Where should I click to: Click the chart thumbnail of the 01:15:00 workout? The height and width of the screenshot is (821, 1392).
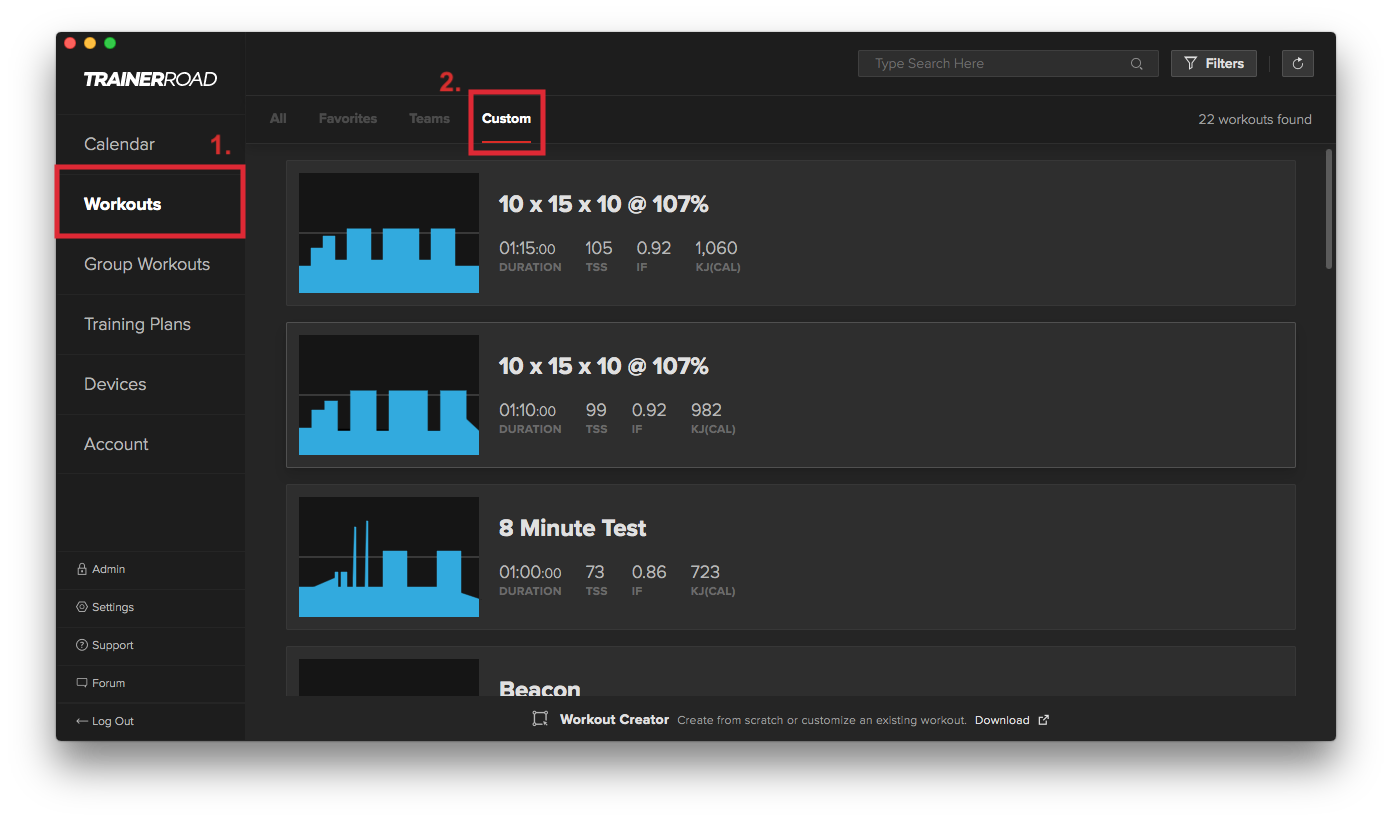[x=389, y=233]
